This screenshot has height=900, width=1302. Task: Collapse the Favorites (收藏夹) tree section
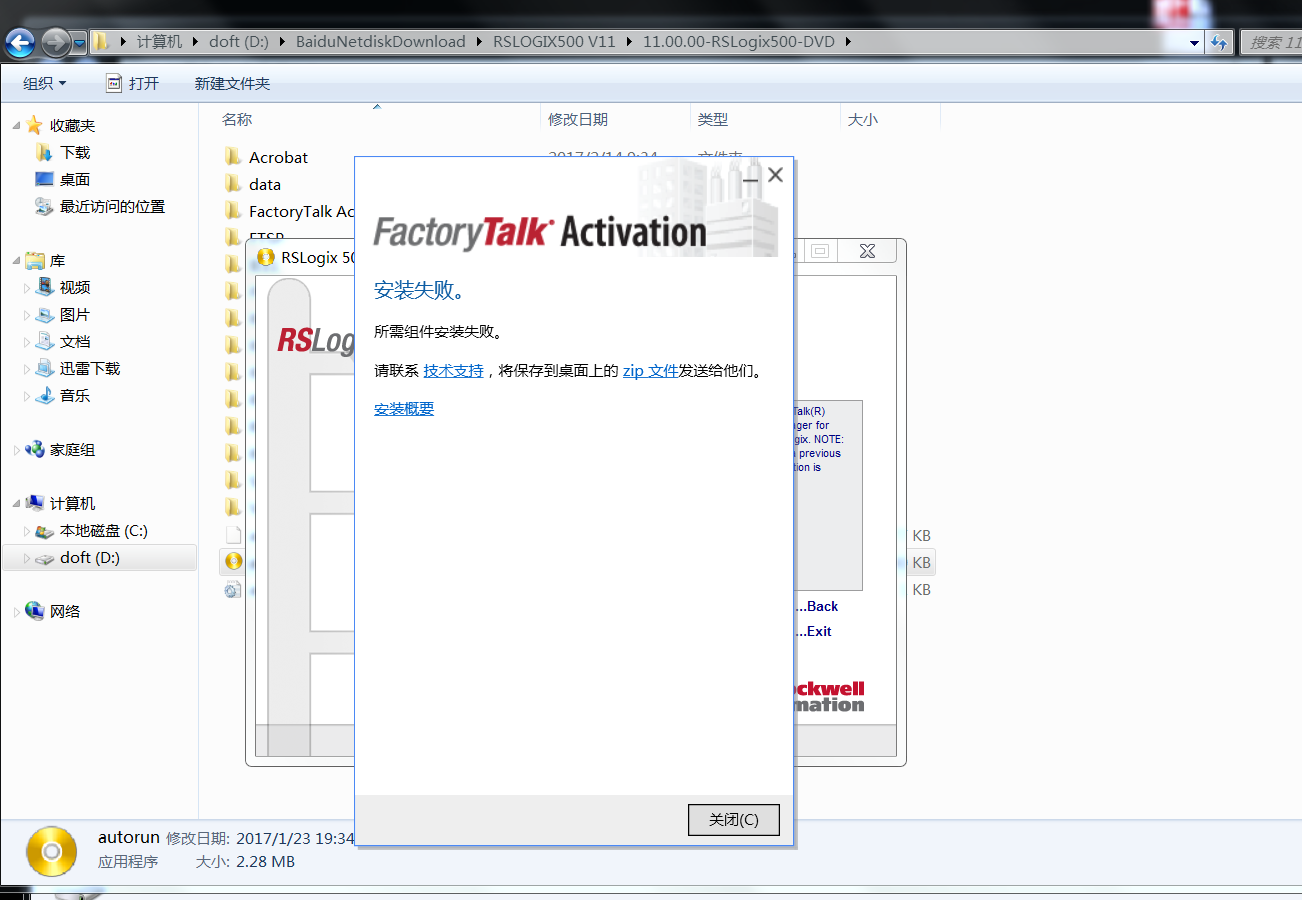[16, 125]
